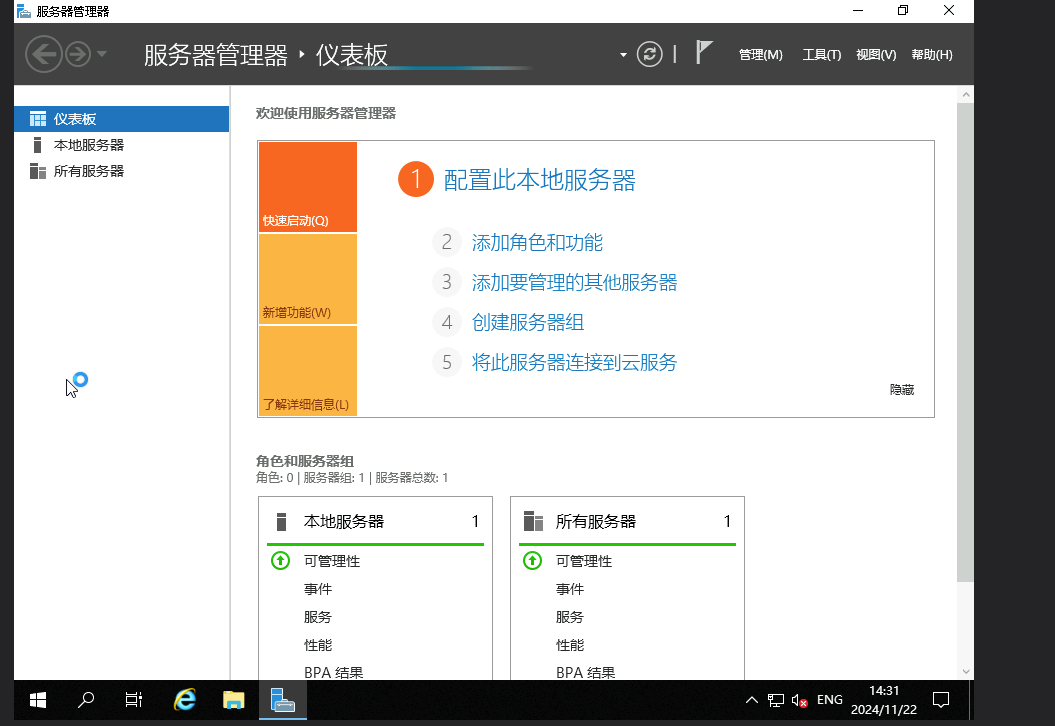Click the forward navigation arrow button
1055x726 pixels.
[x=78, y=54]
